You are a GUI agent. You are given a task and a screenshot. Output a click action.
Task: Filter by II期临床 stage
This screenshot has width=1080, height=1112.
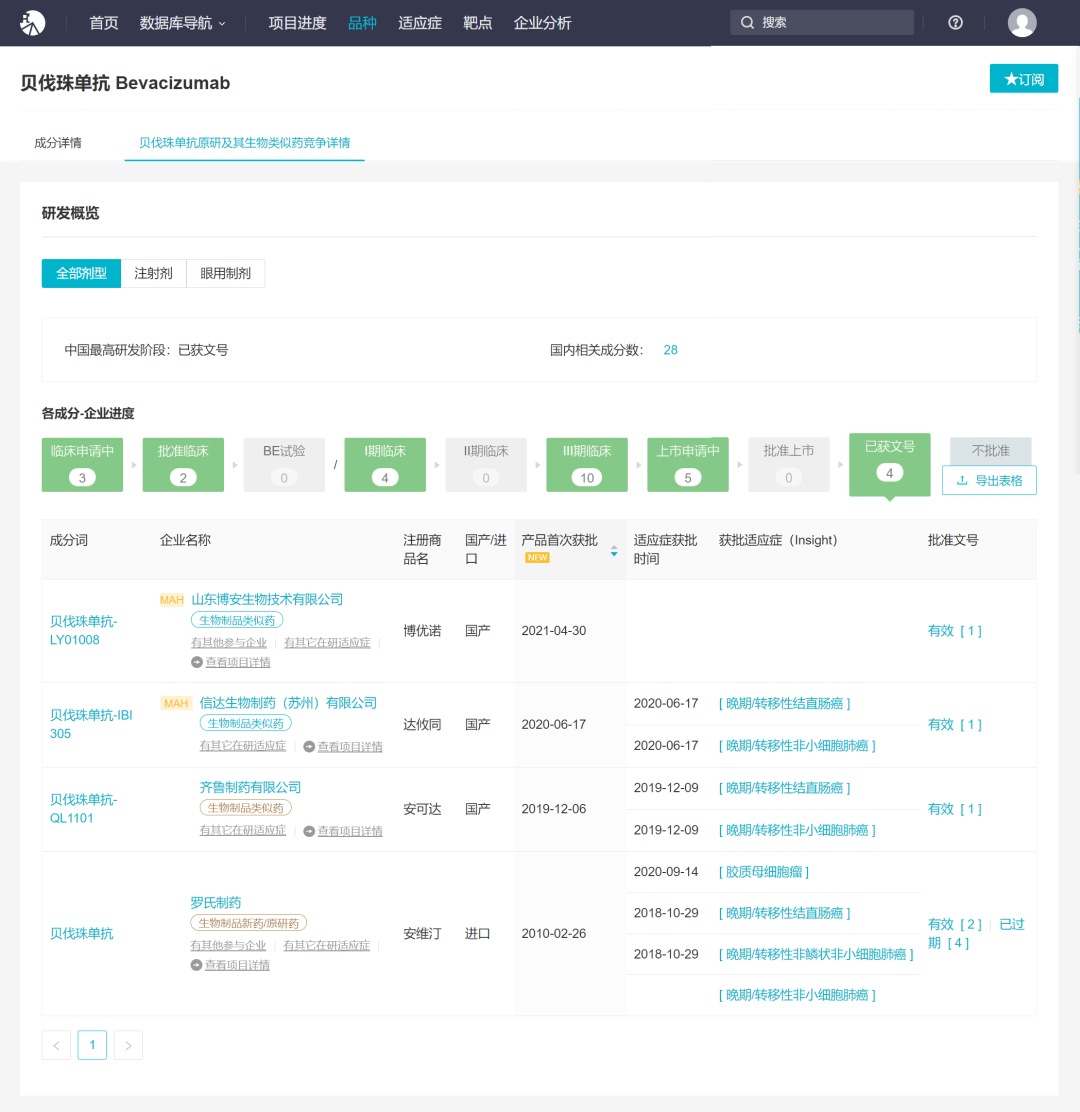click(x=486, y=465)
